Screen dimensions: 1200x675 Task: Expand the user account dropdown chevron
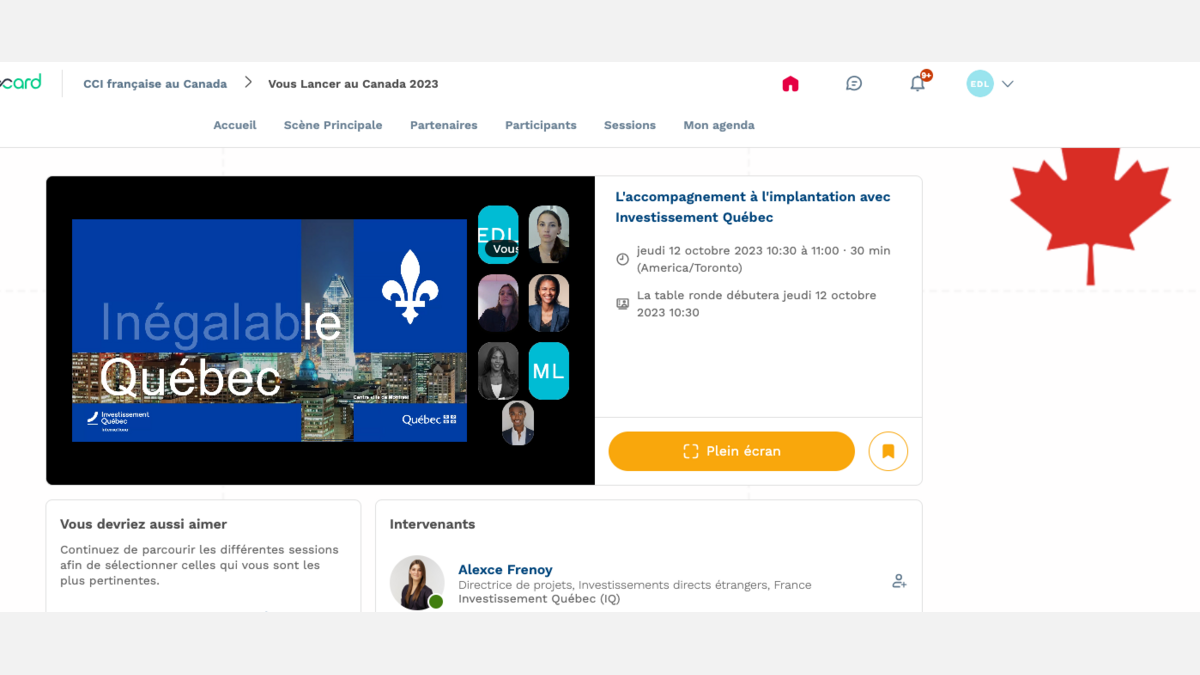pyautogui.click(x=1008, y=84)
